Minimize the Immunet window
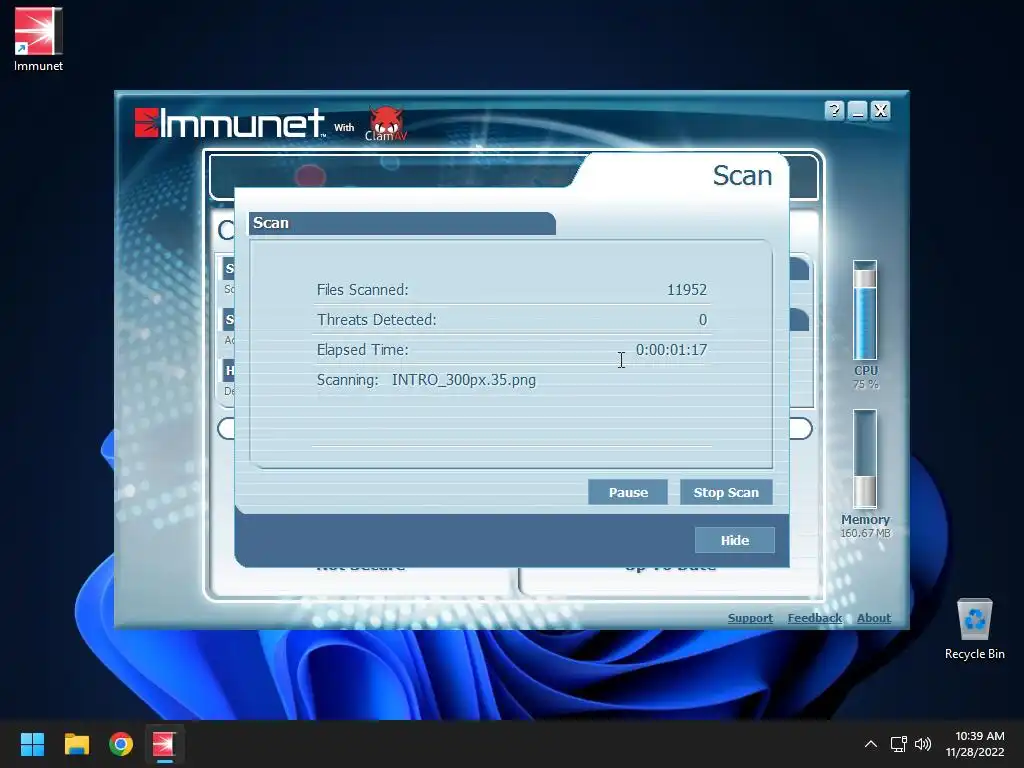This screenshot has height=768, width=1024. (857, 110)
